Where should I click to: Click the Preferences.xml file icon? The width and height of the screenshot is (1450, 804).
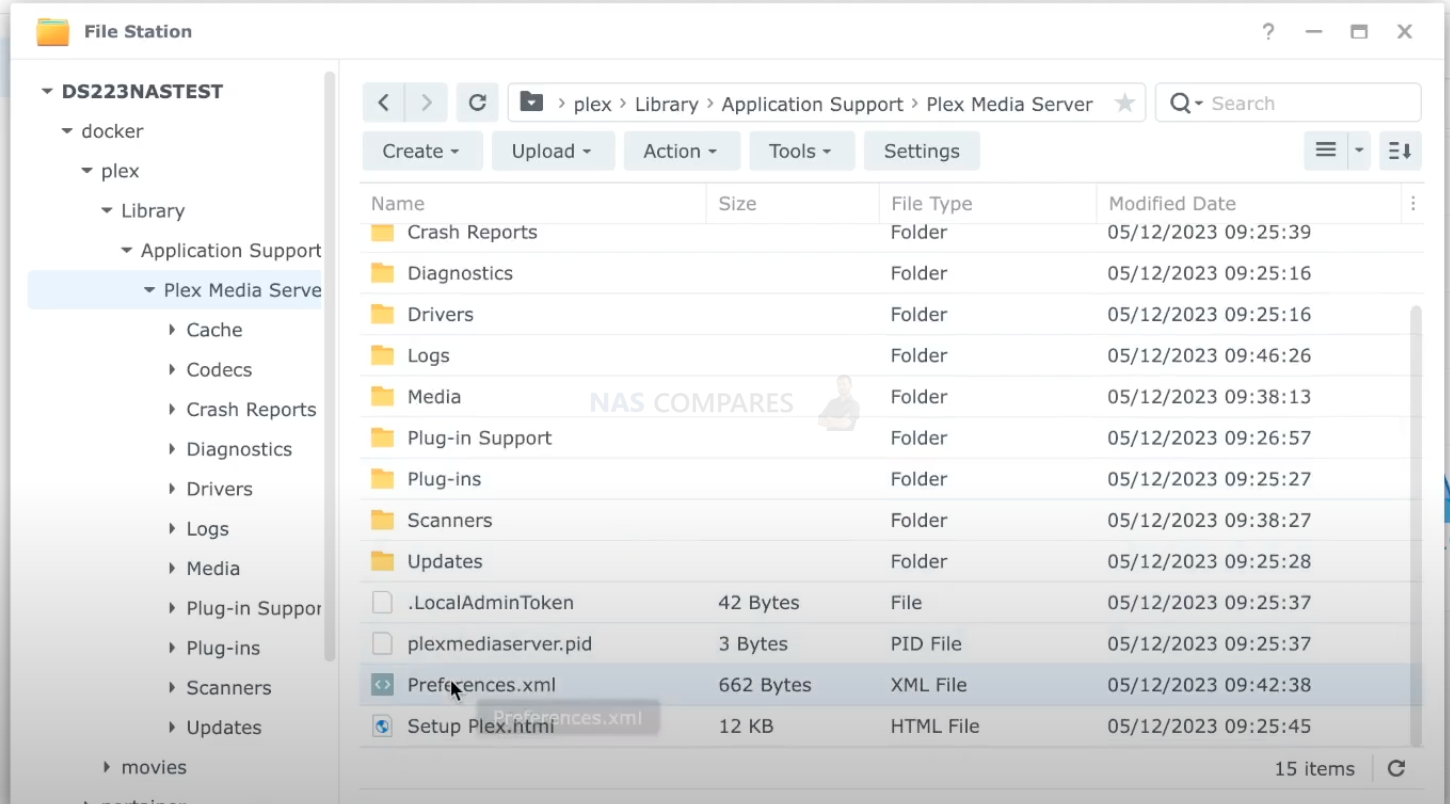tap(382, 685)
